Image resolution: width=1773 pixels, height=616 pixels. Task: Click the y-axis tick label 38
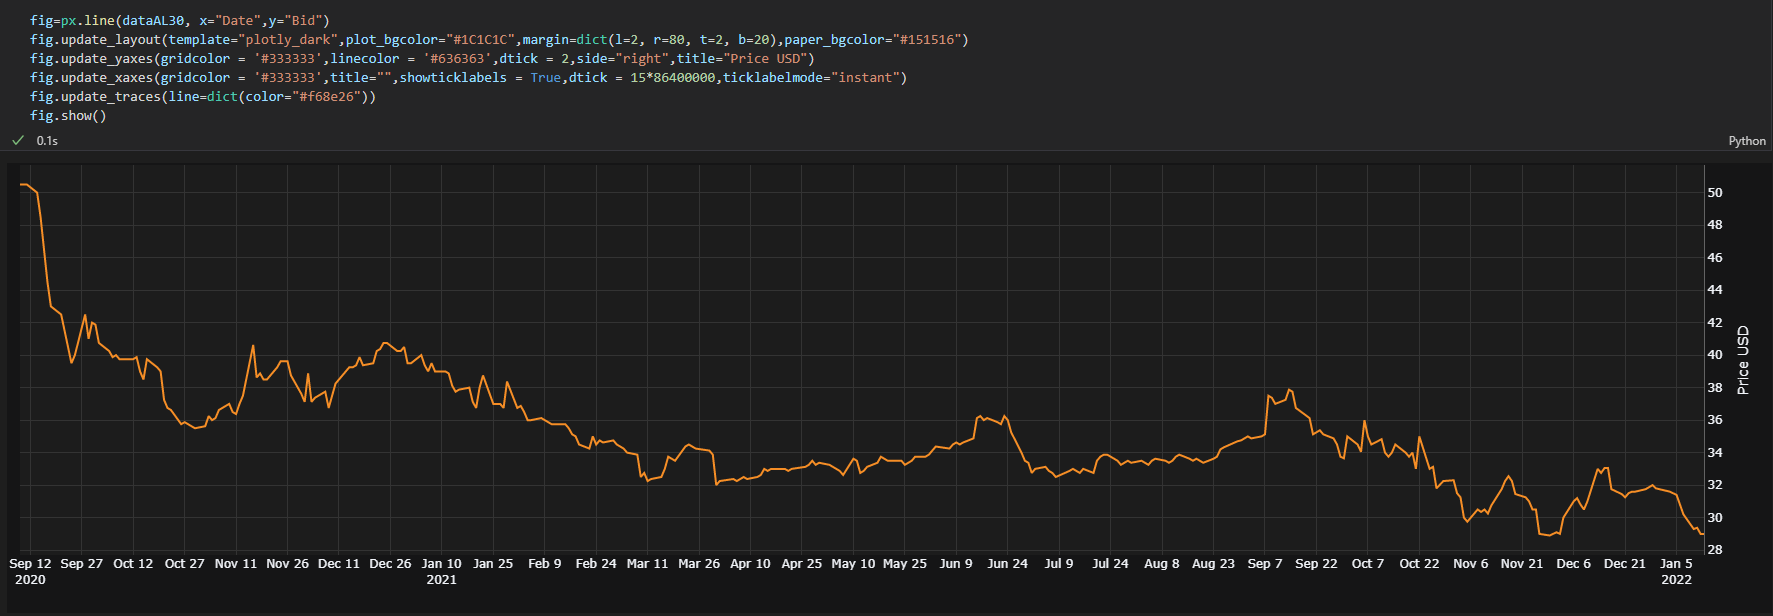click(x=1715, y=387)
